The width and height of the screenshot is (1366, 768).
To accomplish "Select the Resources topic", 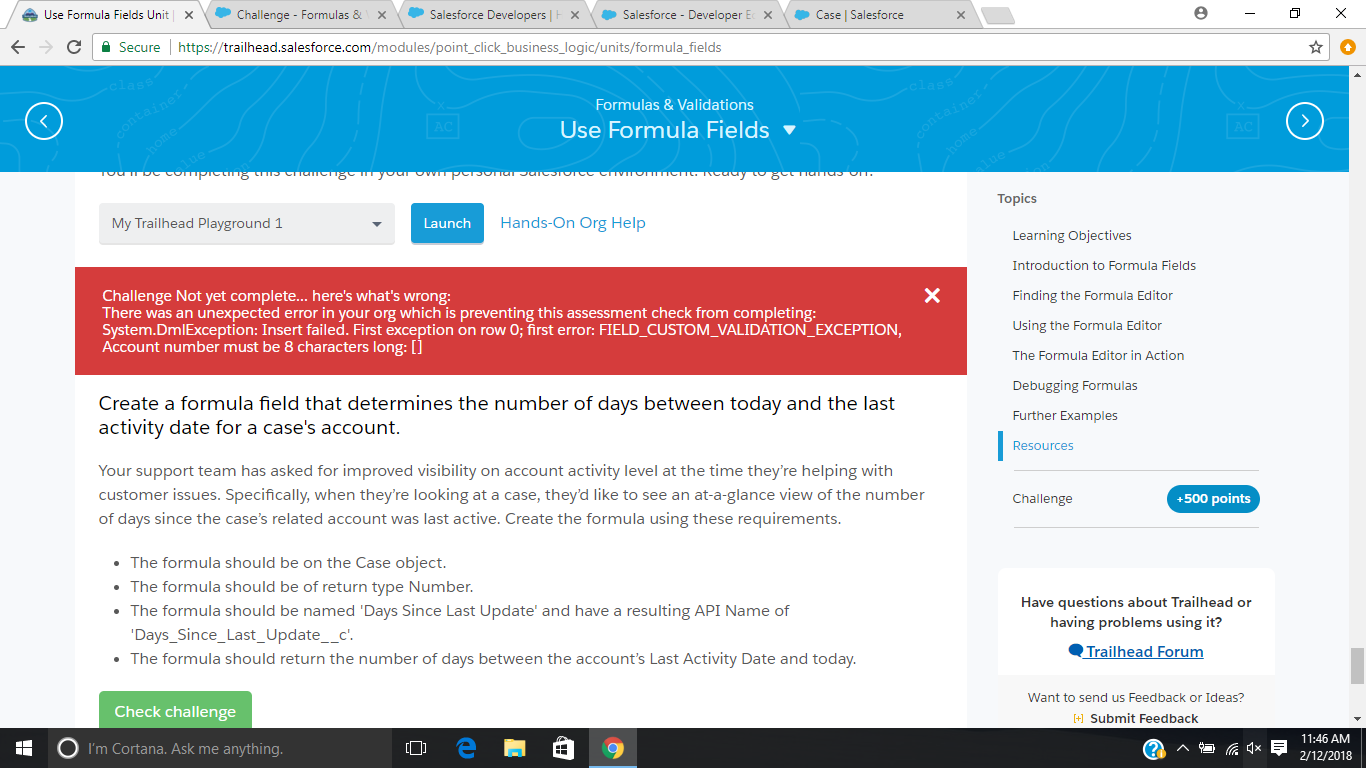I will tap(1043, 446).
